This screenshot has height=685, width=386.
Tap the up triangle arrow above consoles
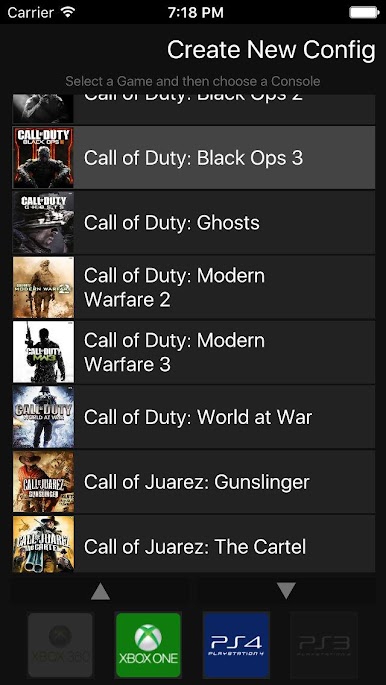[x=100, y=592]
